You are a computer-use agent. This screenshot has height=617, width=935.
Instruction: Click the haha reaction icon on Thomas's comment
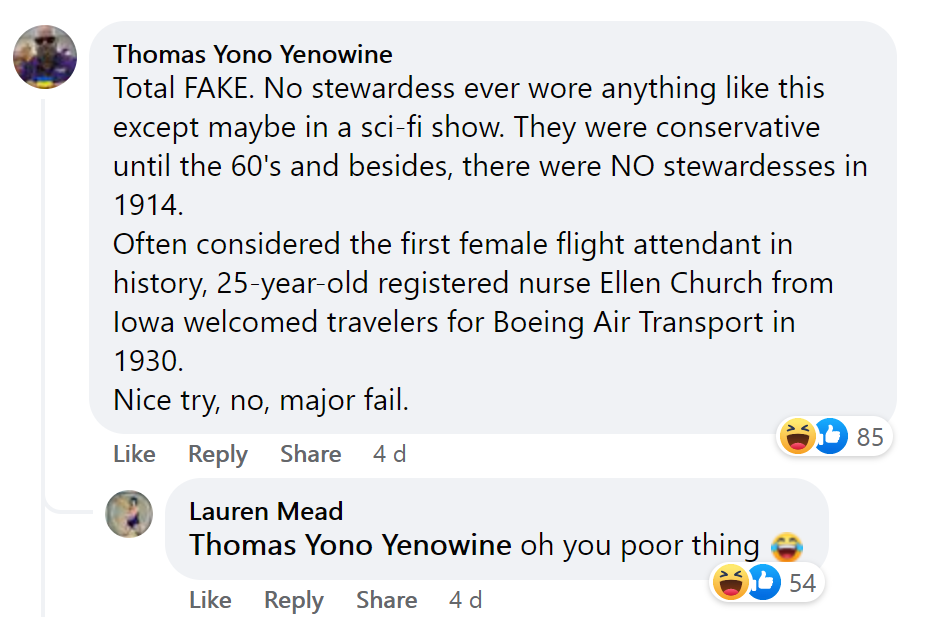click(x=797, y=436)
